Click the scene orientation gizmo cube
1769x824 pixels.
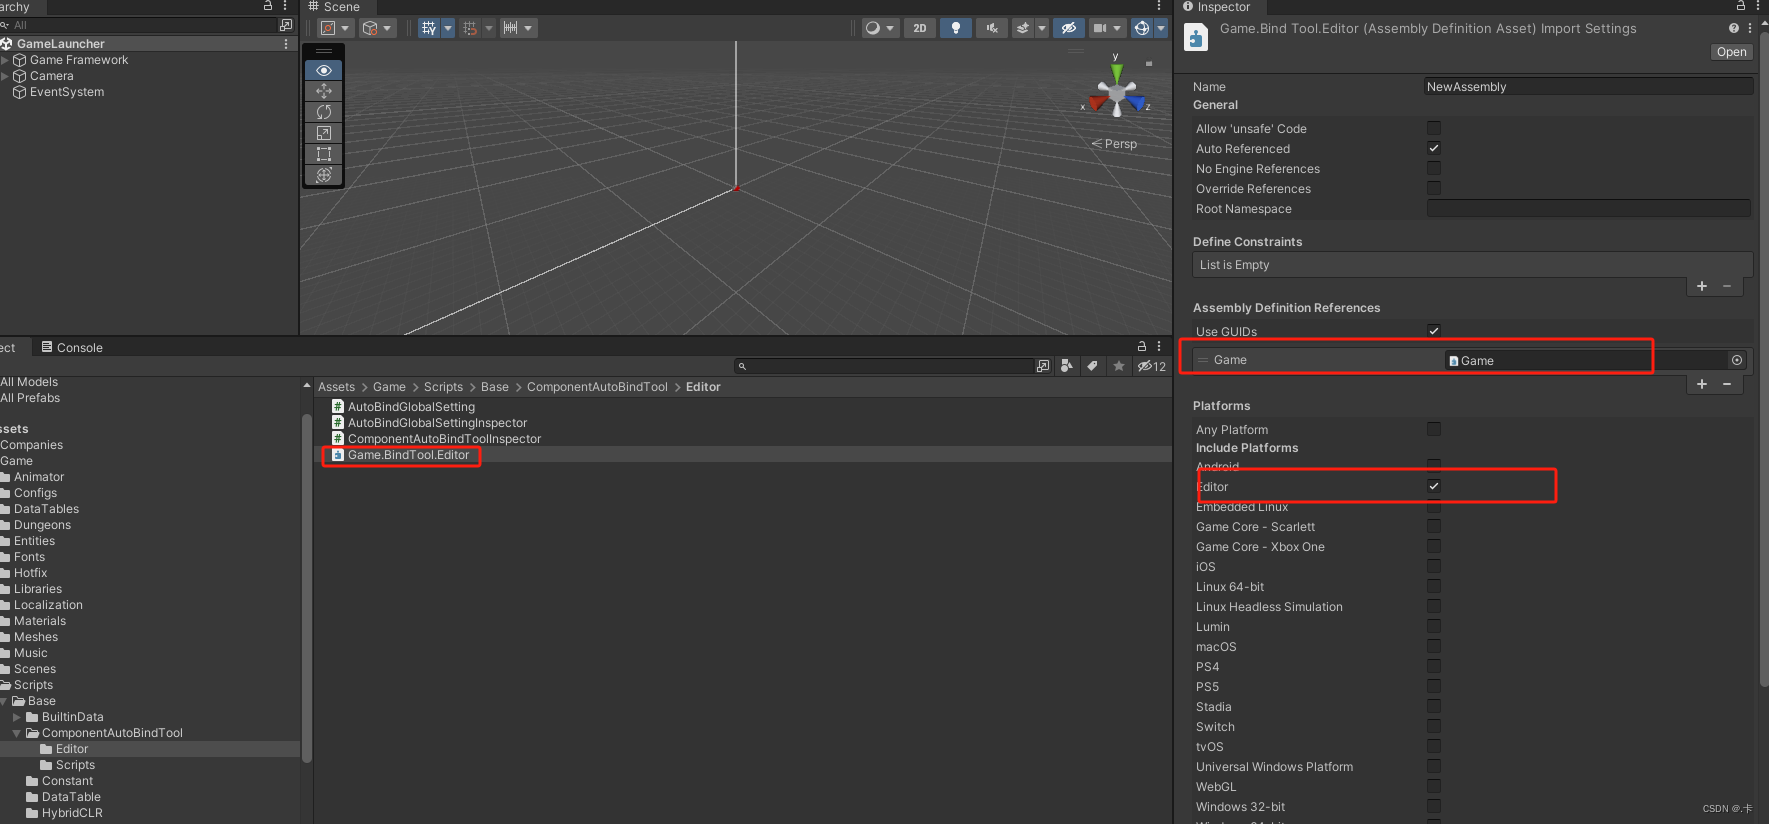point(1117,94)
